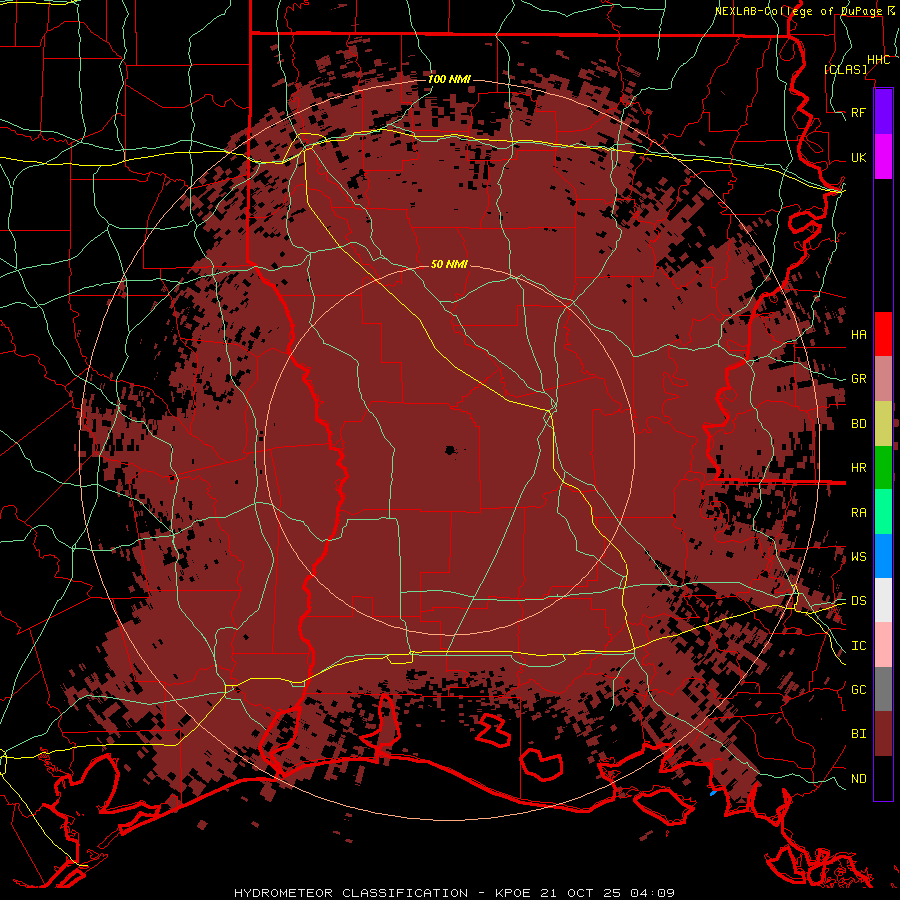Click the small blue echo near southeast coast
The height and width of the screenshot is (900, 900).
[713, 793]
